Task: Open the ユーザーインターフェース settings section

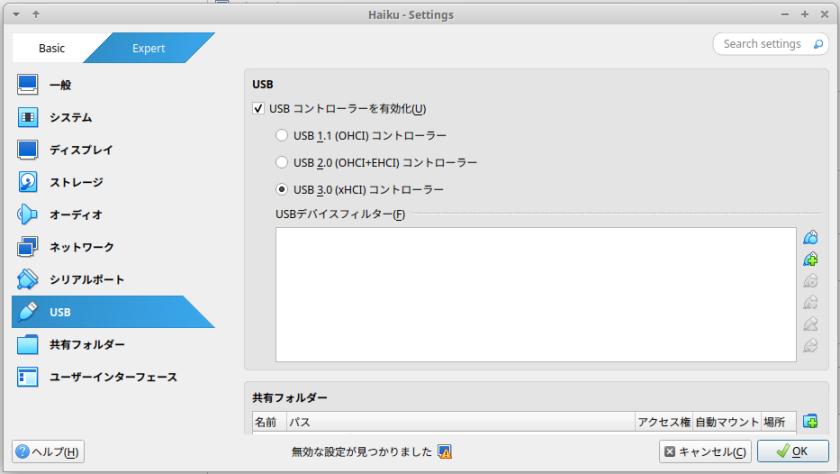Action: (x=112, y=377)
